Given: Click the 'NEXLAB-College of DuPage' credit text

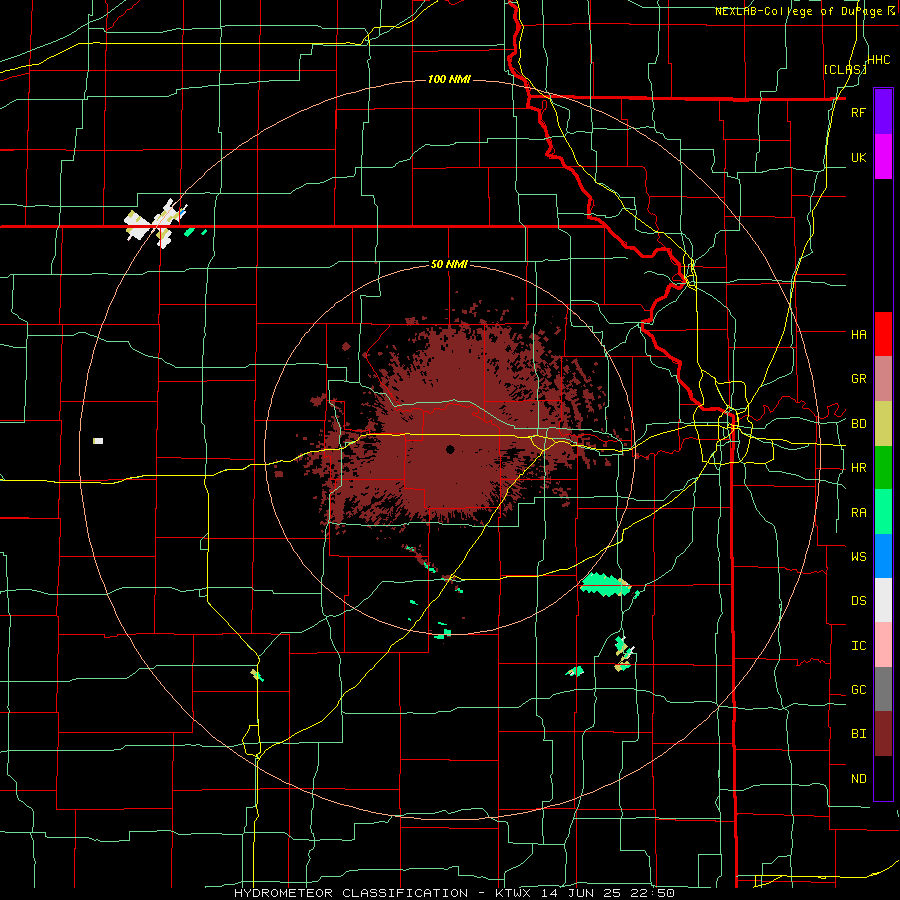Looking at the screenshot, I should (800, 11).
